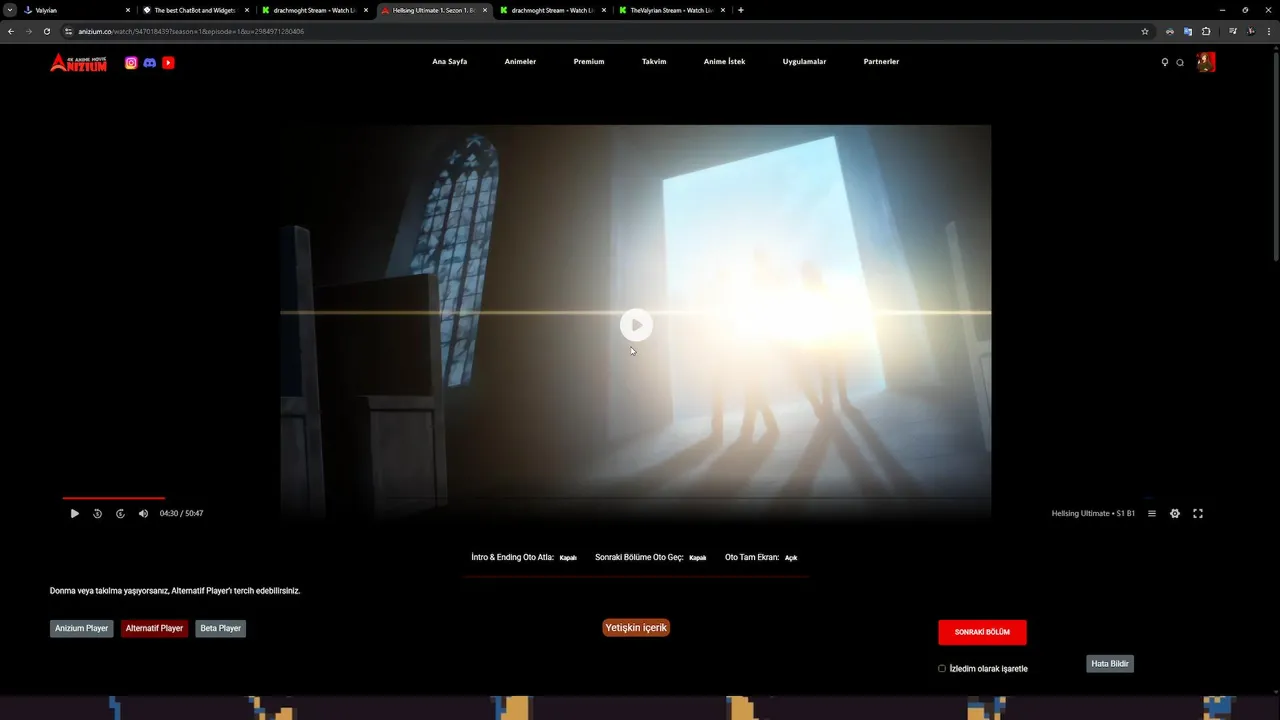Open the Discord social icon
The height and width of the screenshot is (720, 1280).
(x=150, y=62)
